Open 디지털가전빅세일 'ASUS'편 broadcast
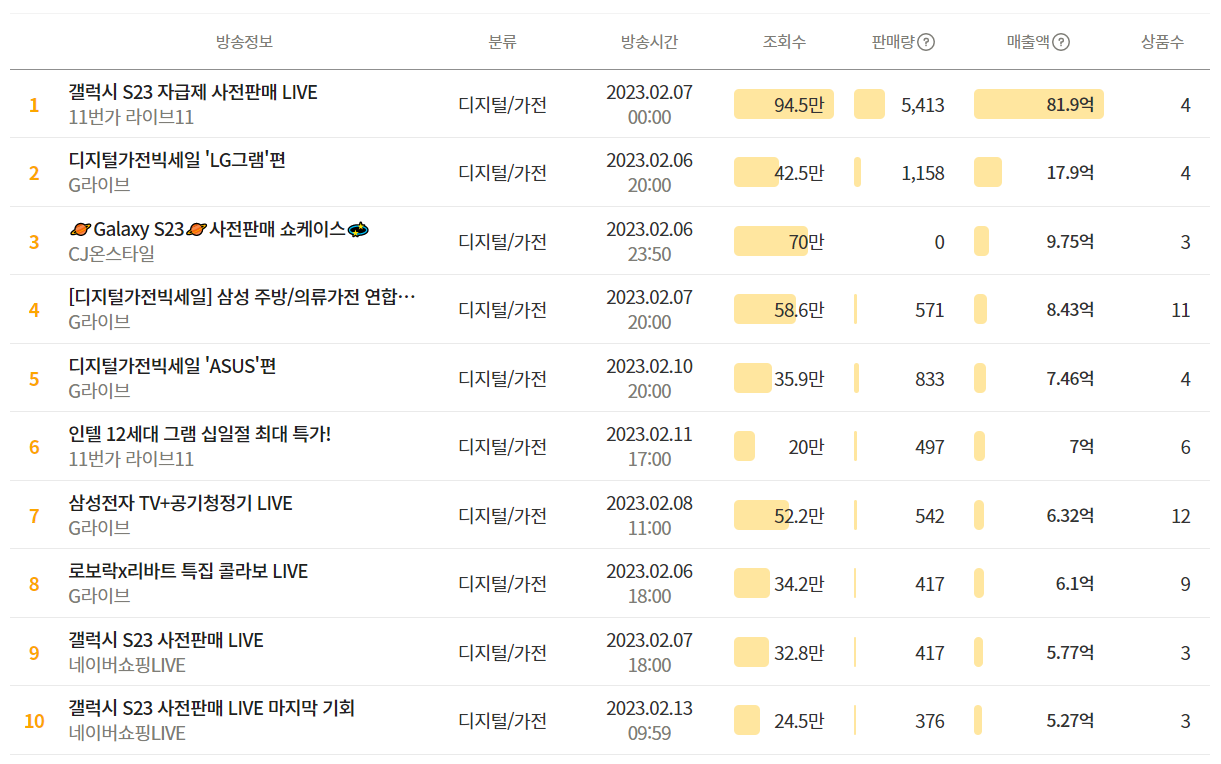1221x764 pixels. coord(172,366)
